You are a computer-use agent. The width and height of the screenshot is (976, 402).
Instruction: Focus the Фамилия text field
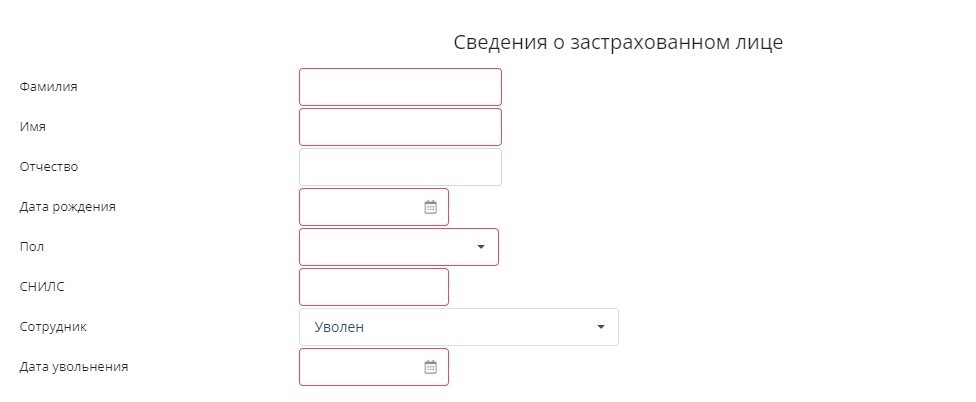400,87
